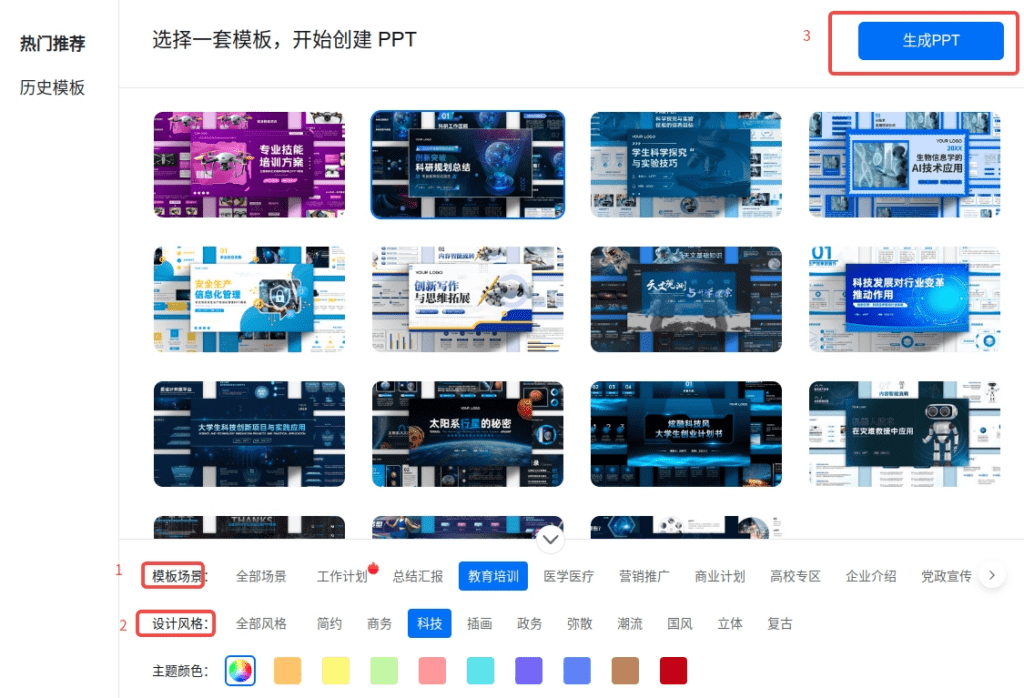Open 历史模板 in the sidebar
Screen dimensions: 1024x698
[52, 88]
